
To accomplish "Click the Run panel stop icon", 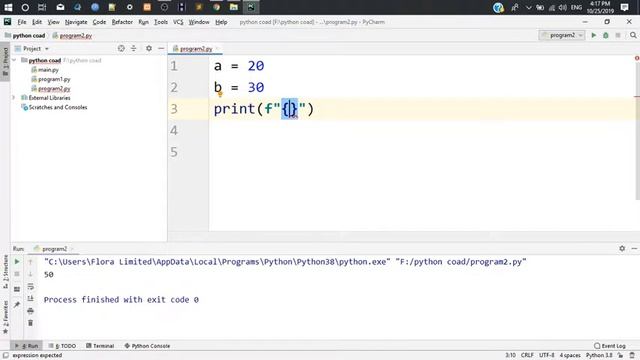I will tap(17, 274).
